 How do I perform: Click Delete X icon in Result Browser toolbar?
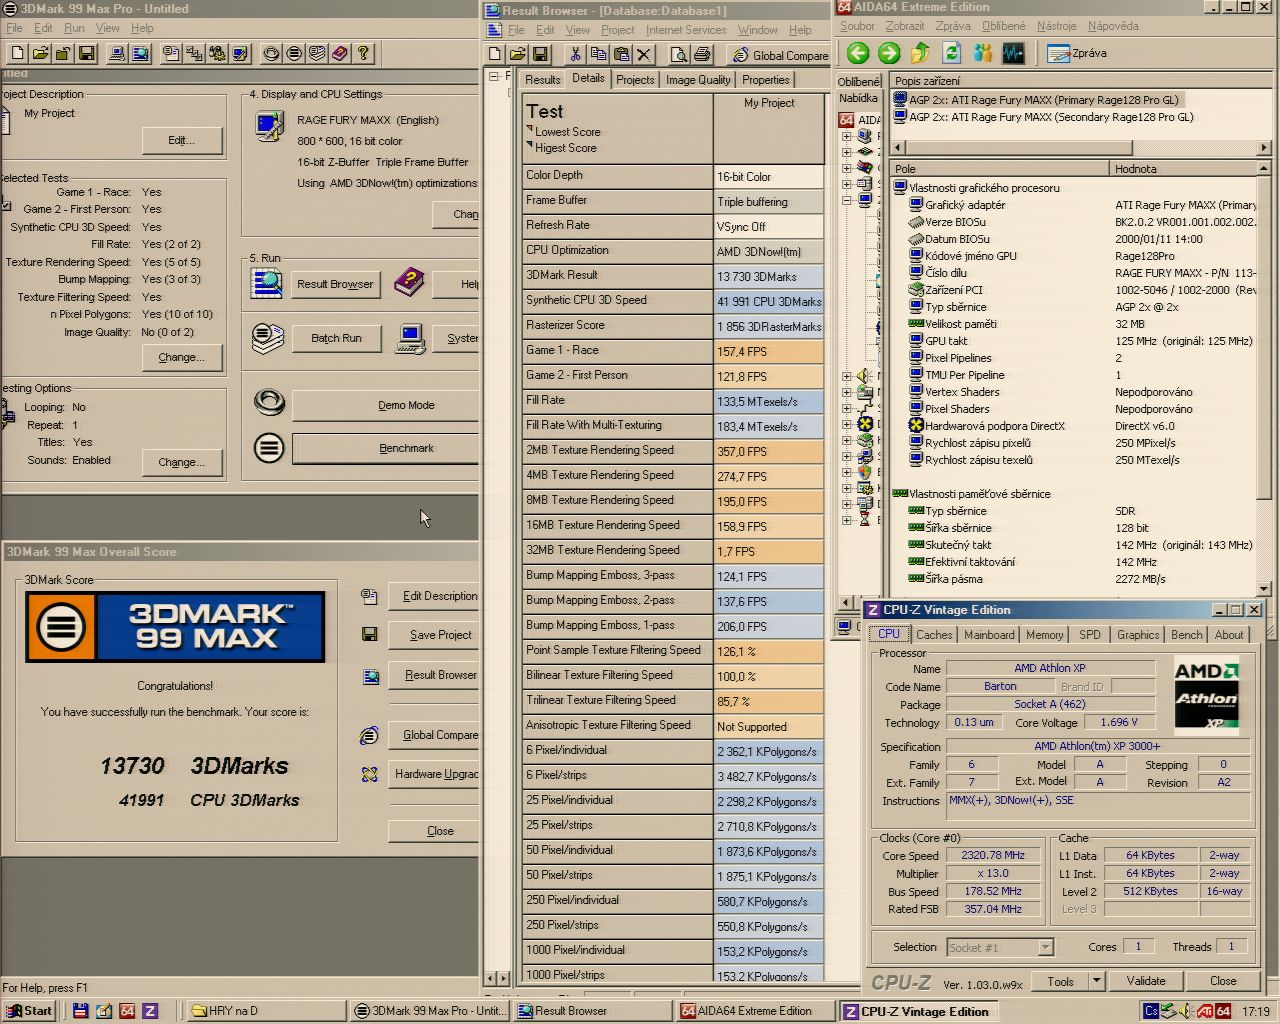tap(645, 54)
